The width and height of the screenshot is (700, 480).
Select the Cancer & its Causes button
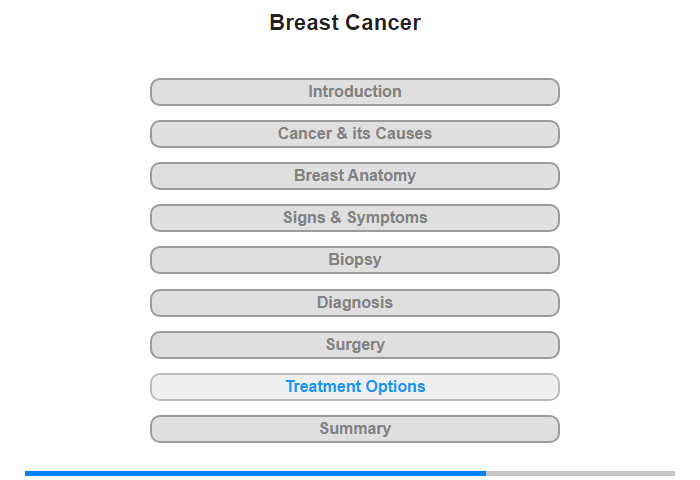354,134
